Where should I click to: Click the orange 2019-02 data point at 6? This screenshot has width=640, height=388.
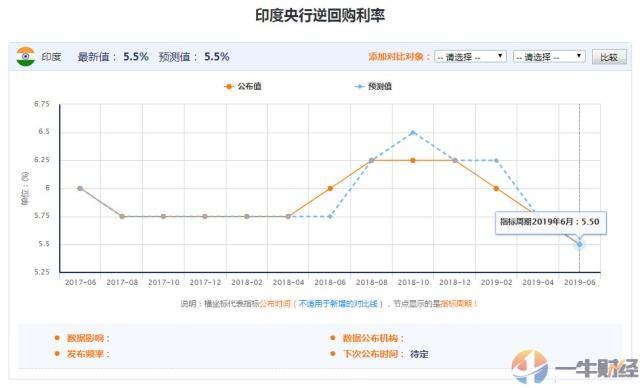pos(496,188)
